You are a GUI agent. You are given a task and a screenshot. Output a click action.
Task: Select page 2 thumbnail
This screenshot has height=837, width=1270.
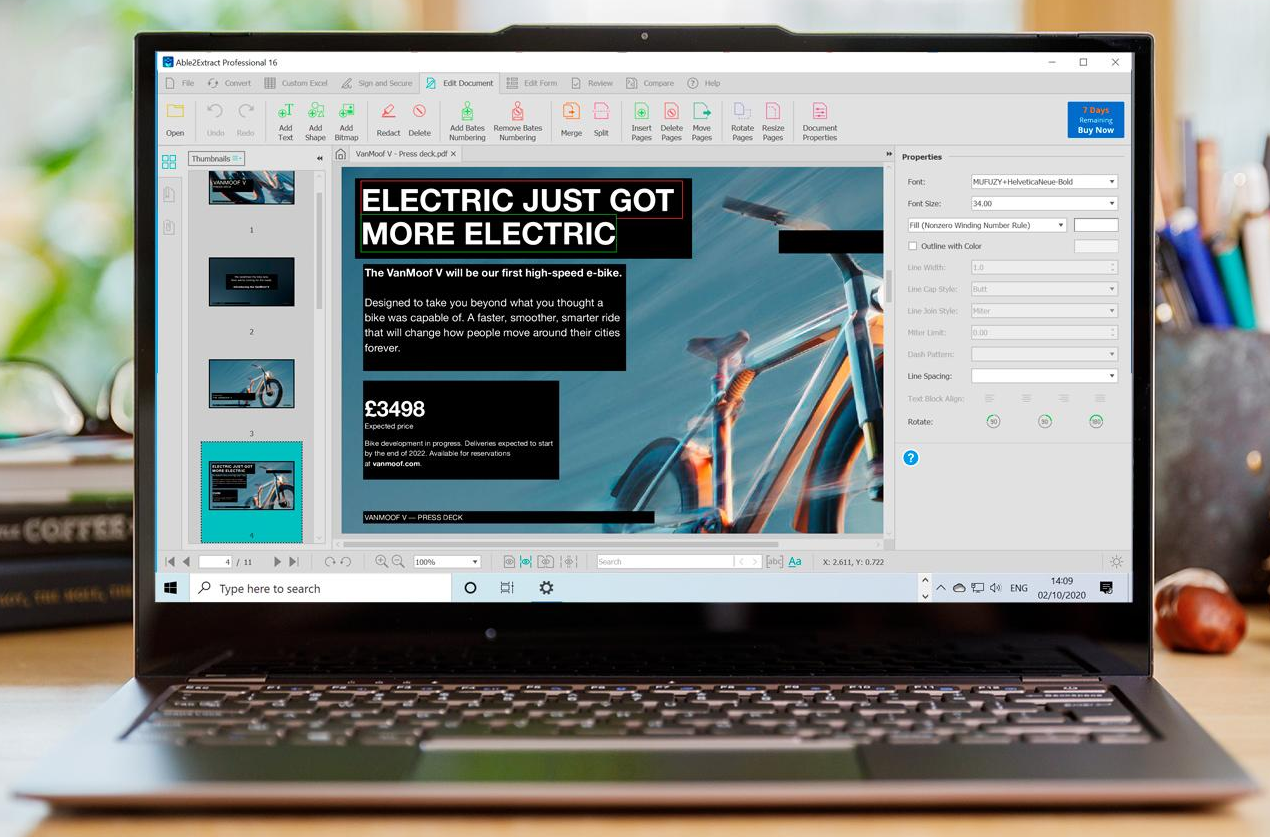tap(252, 282)
